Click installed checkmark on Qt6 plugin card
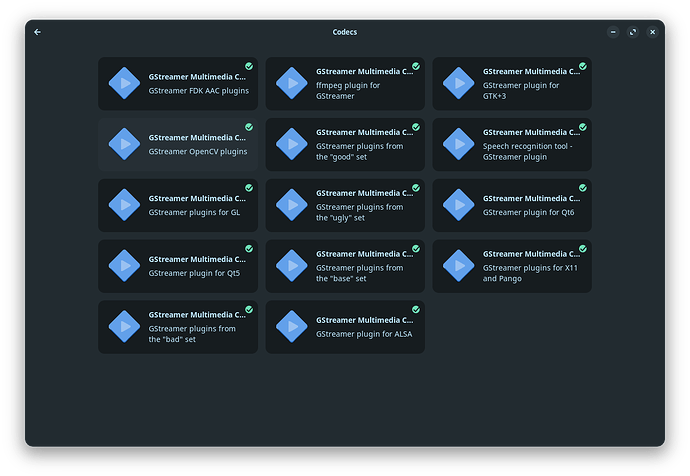The height and width of the screenshot is (476, 690). pyautogui.click(x=583, y=188)
